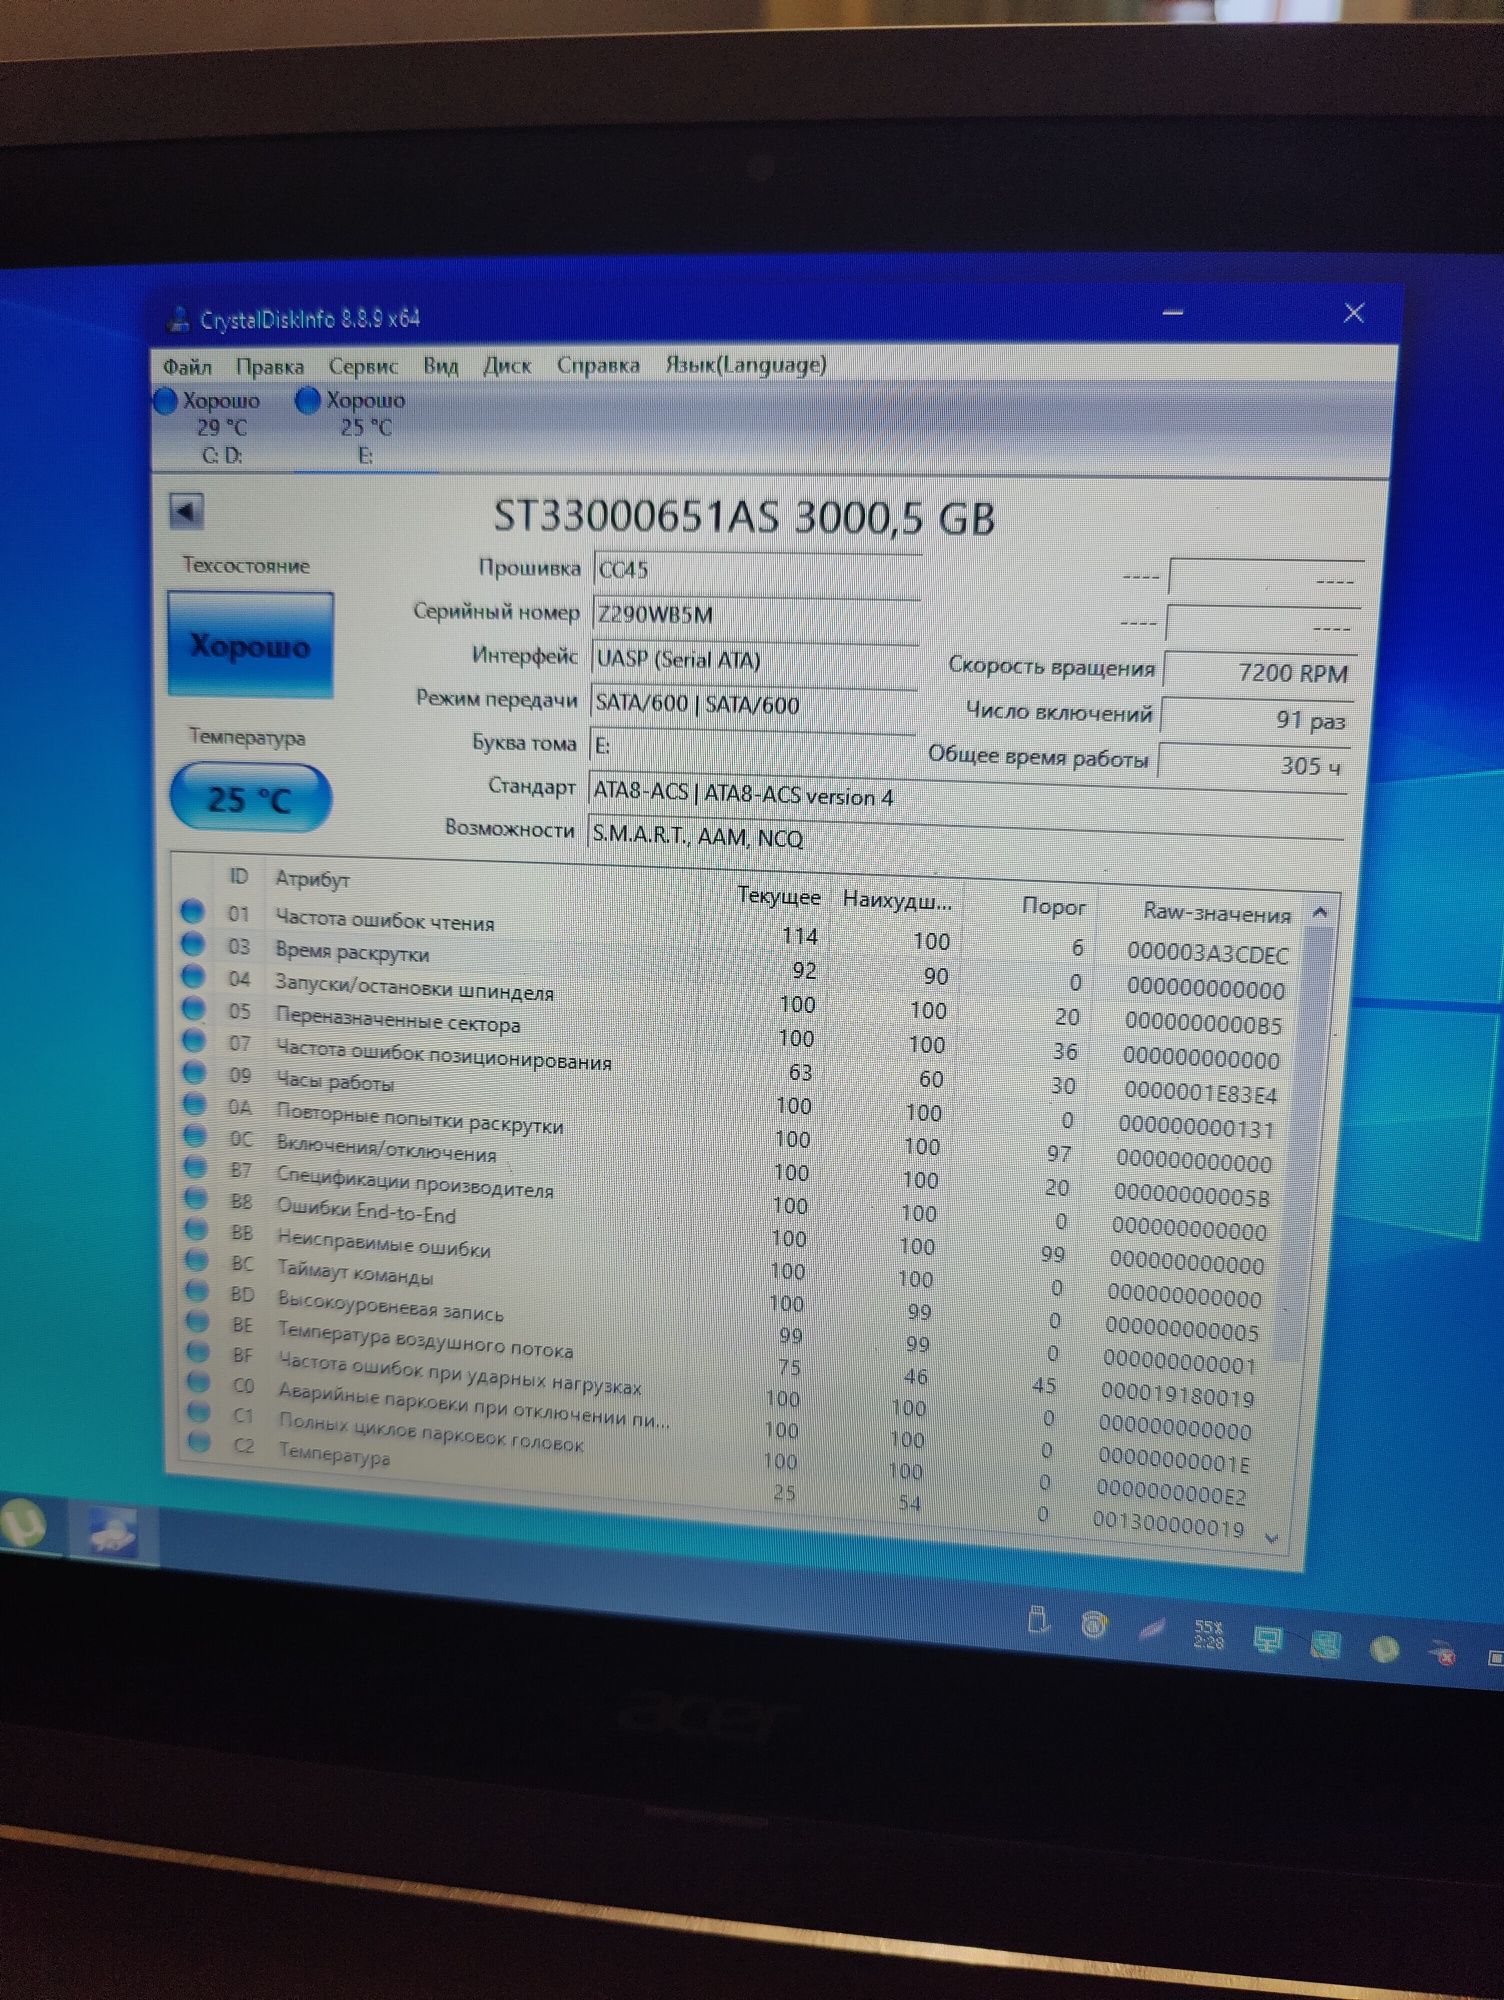The height and width of the screenshot is (2000, 1504).
Task: Open the Вид menu
Action: (440, 366)
